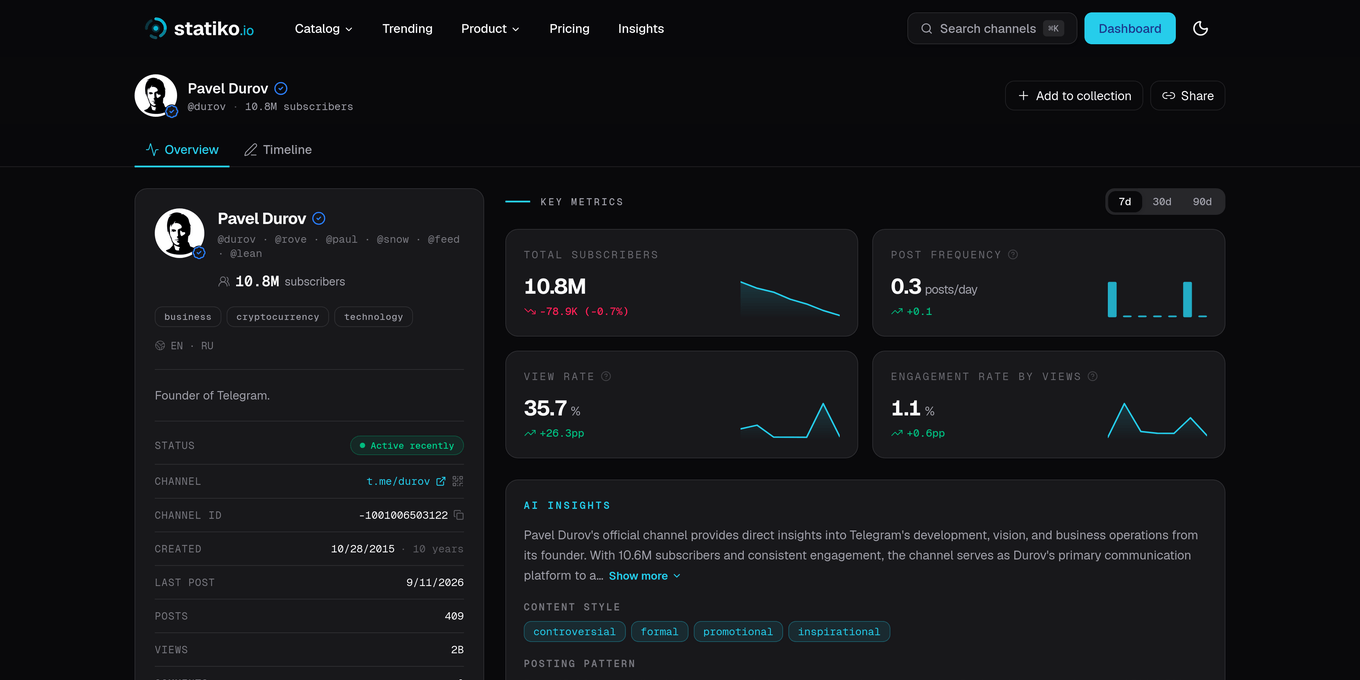Click Add to collection button

coord(1074,96)
